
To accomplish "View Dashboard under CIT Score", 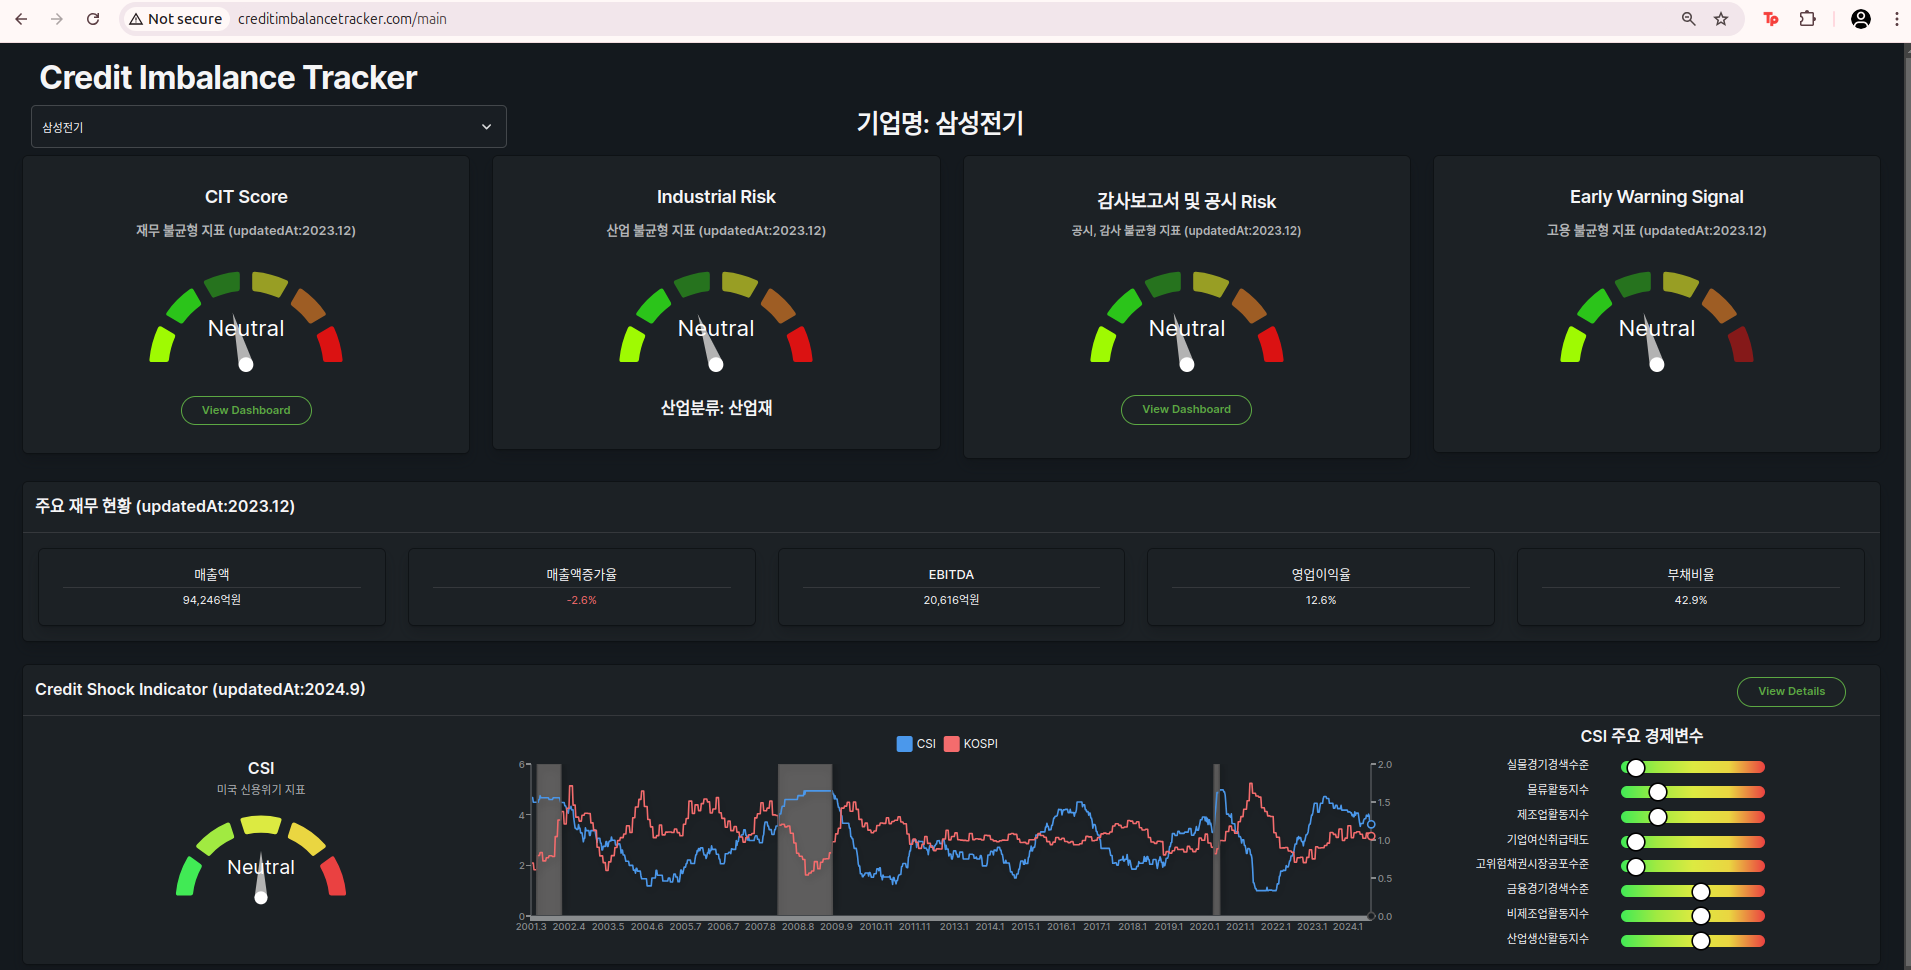I will tap(246, 410).
